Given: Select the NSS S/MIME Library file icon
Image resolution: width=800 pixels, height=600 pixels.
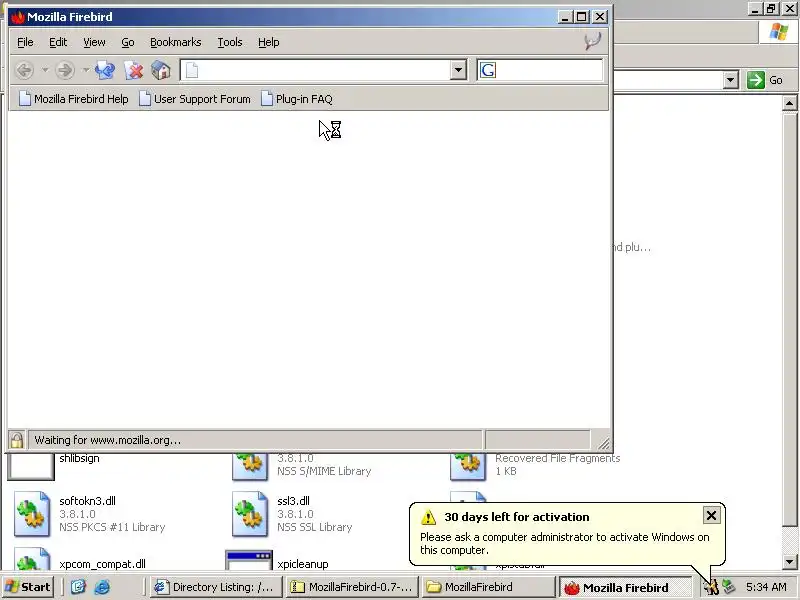Looking at the screenshot, I should coord(249,466).
